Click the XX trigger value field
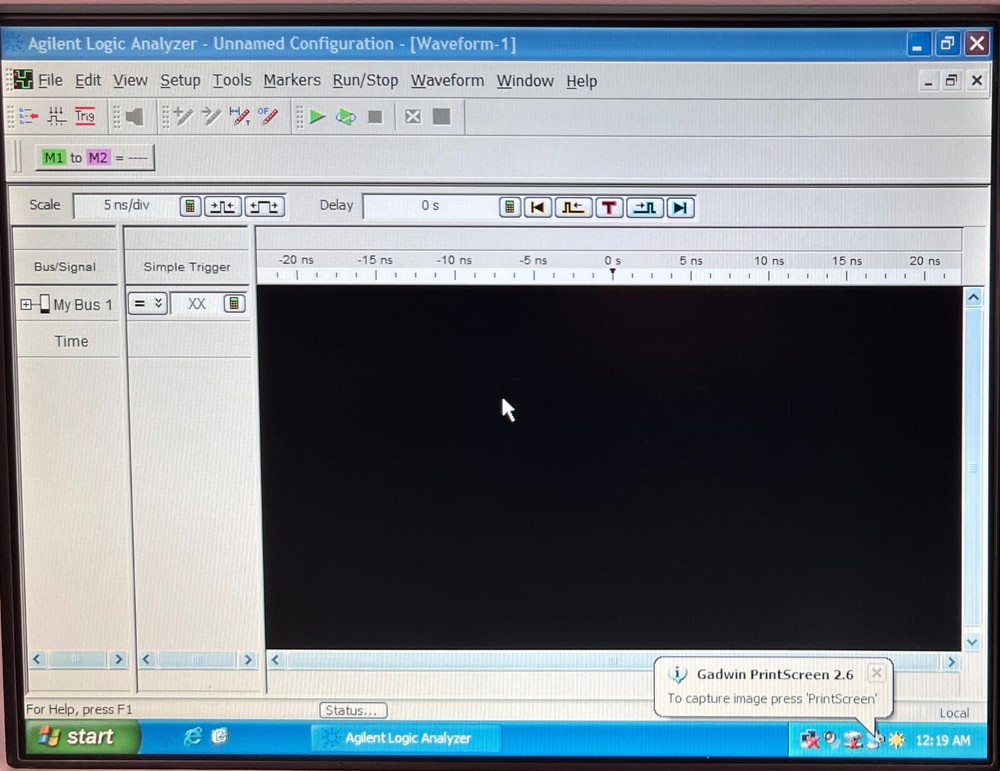Screen dimensions: 1000x771 (196, 304)
